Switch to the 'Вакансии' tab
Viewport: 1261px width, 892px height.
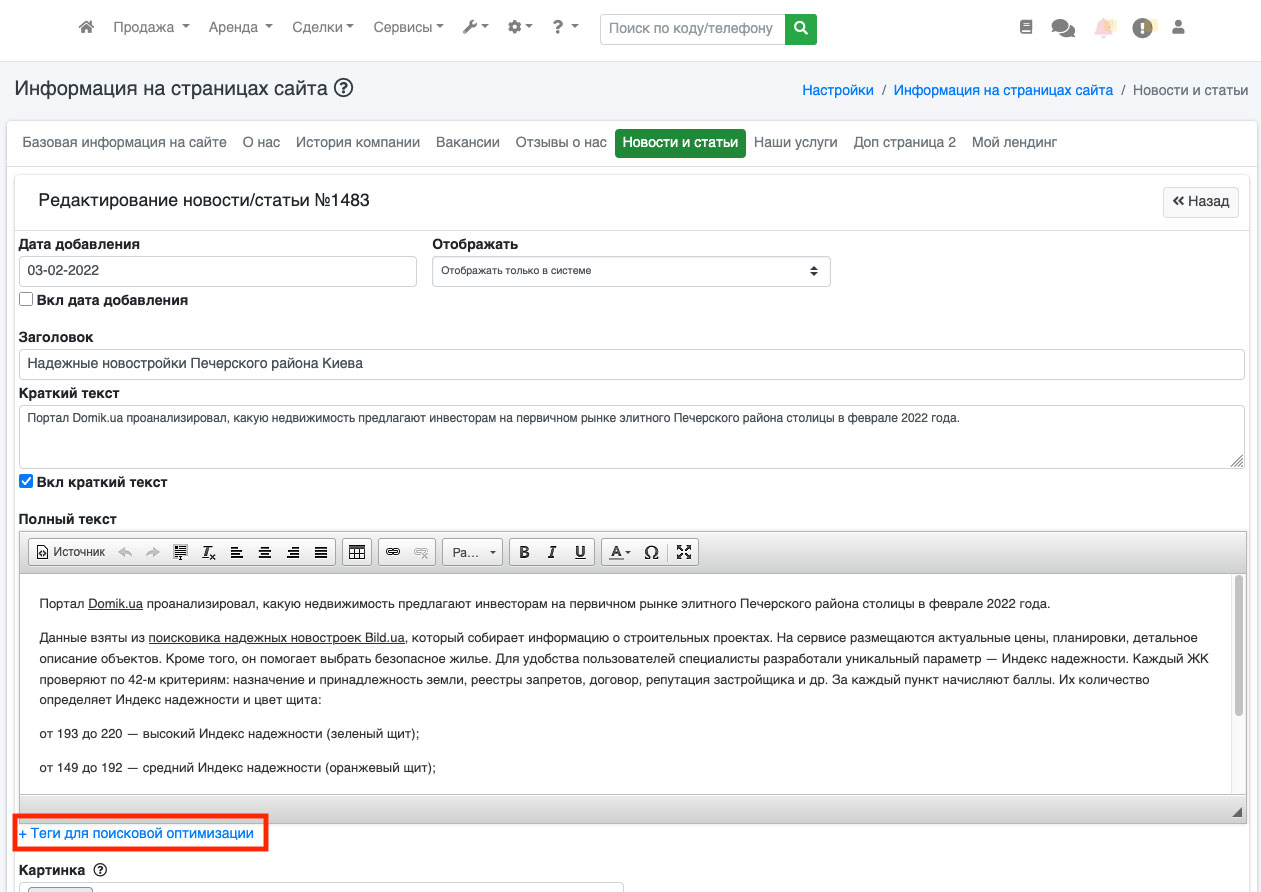467,142
